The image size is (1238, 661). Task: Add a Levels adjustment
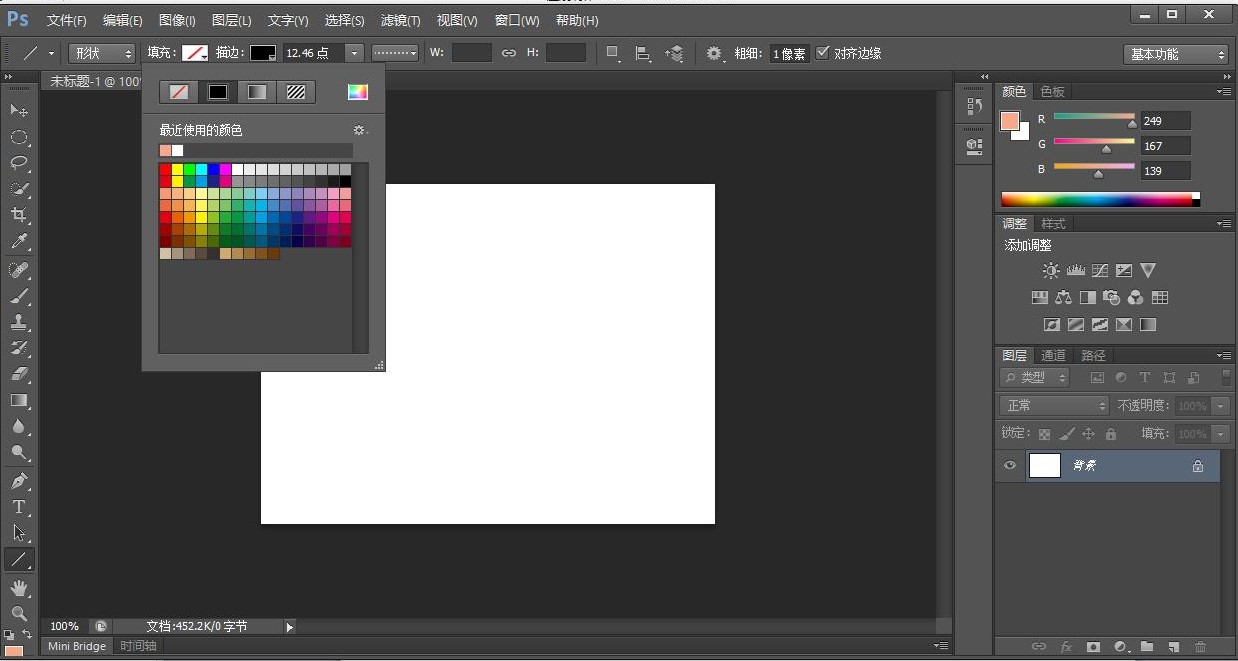click(1076, 270)
